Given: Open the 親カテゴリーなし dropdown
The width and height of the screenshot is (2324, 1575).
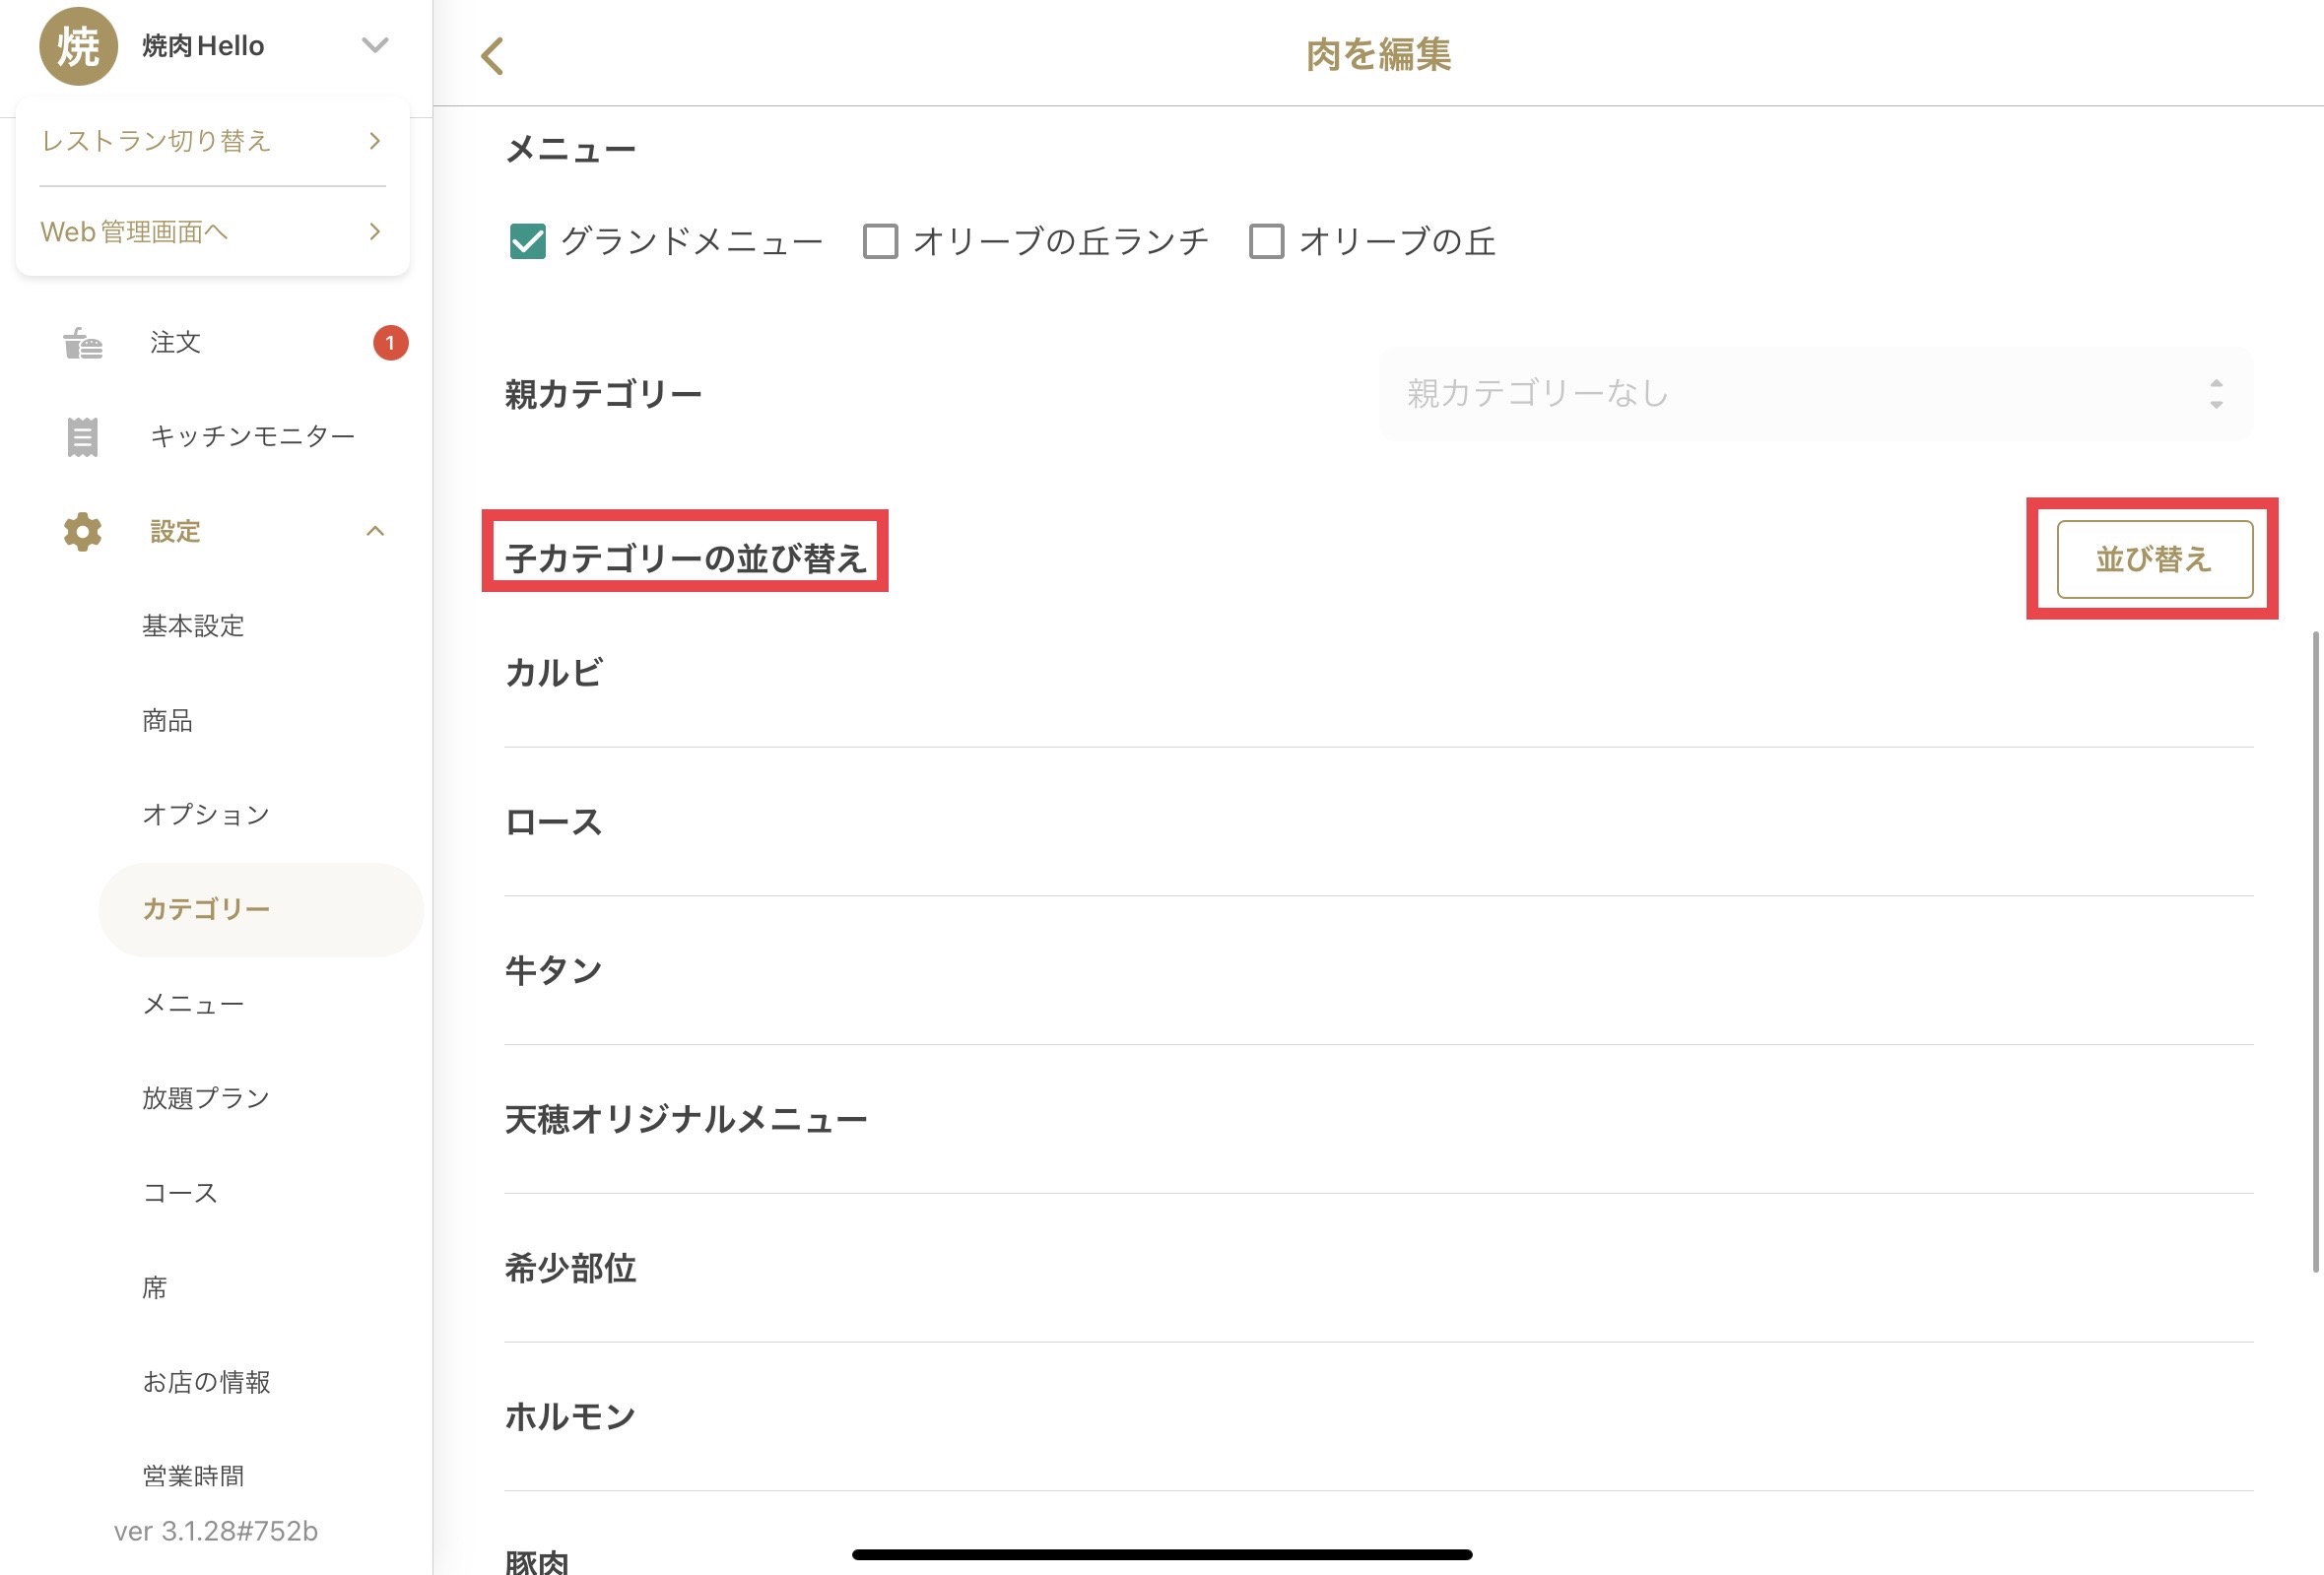Looking at the screenshot, I should pos(1815,393).
